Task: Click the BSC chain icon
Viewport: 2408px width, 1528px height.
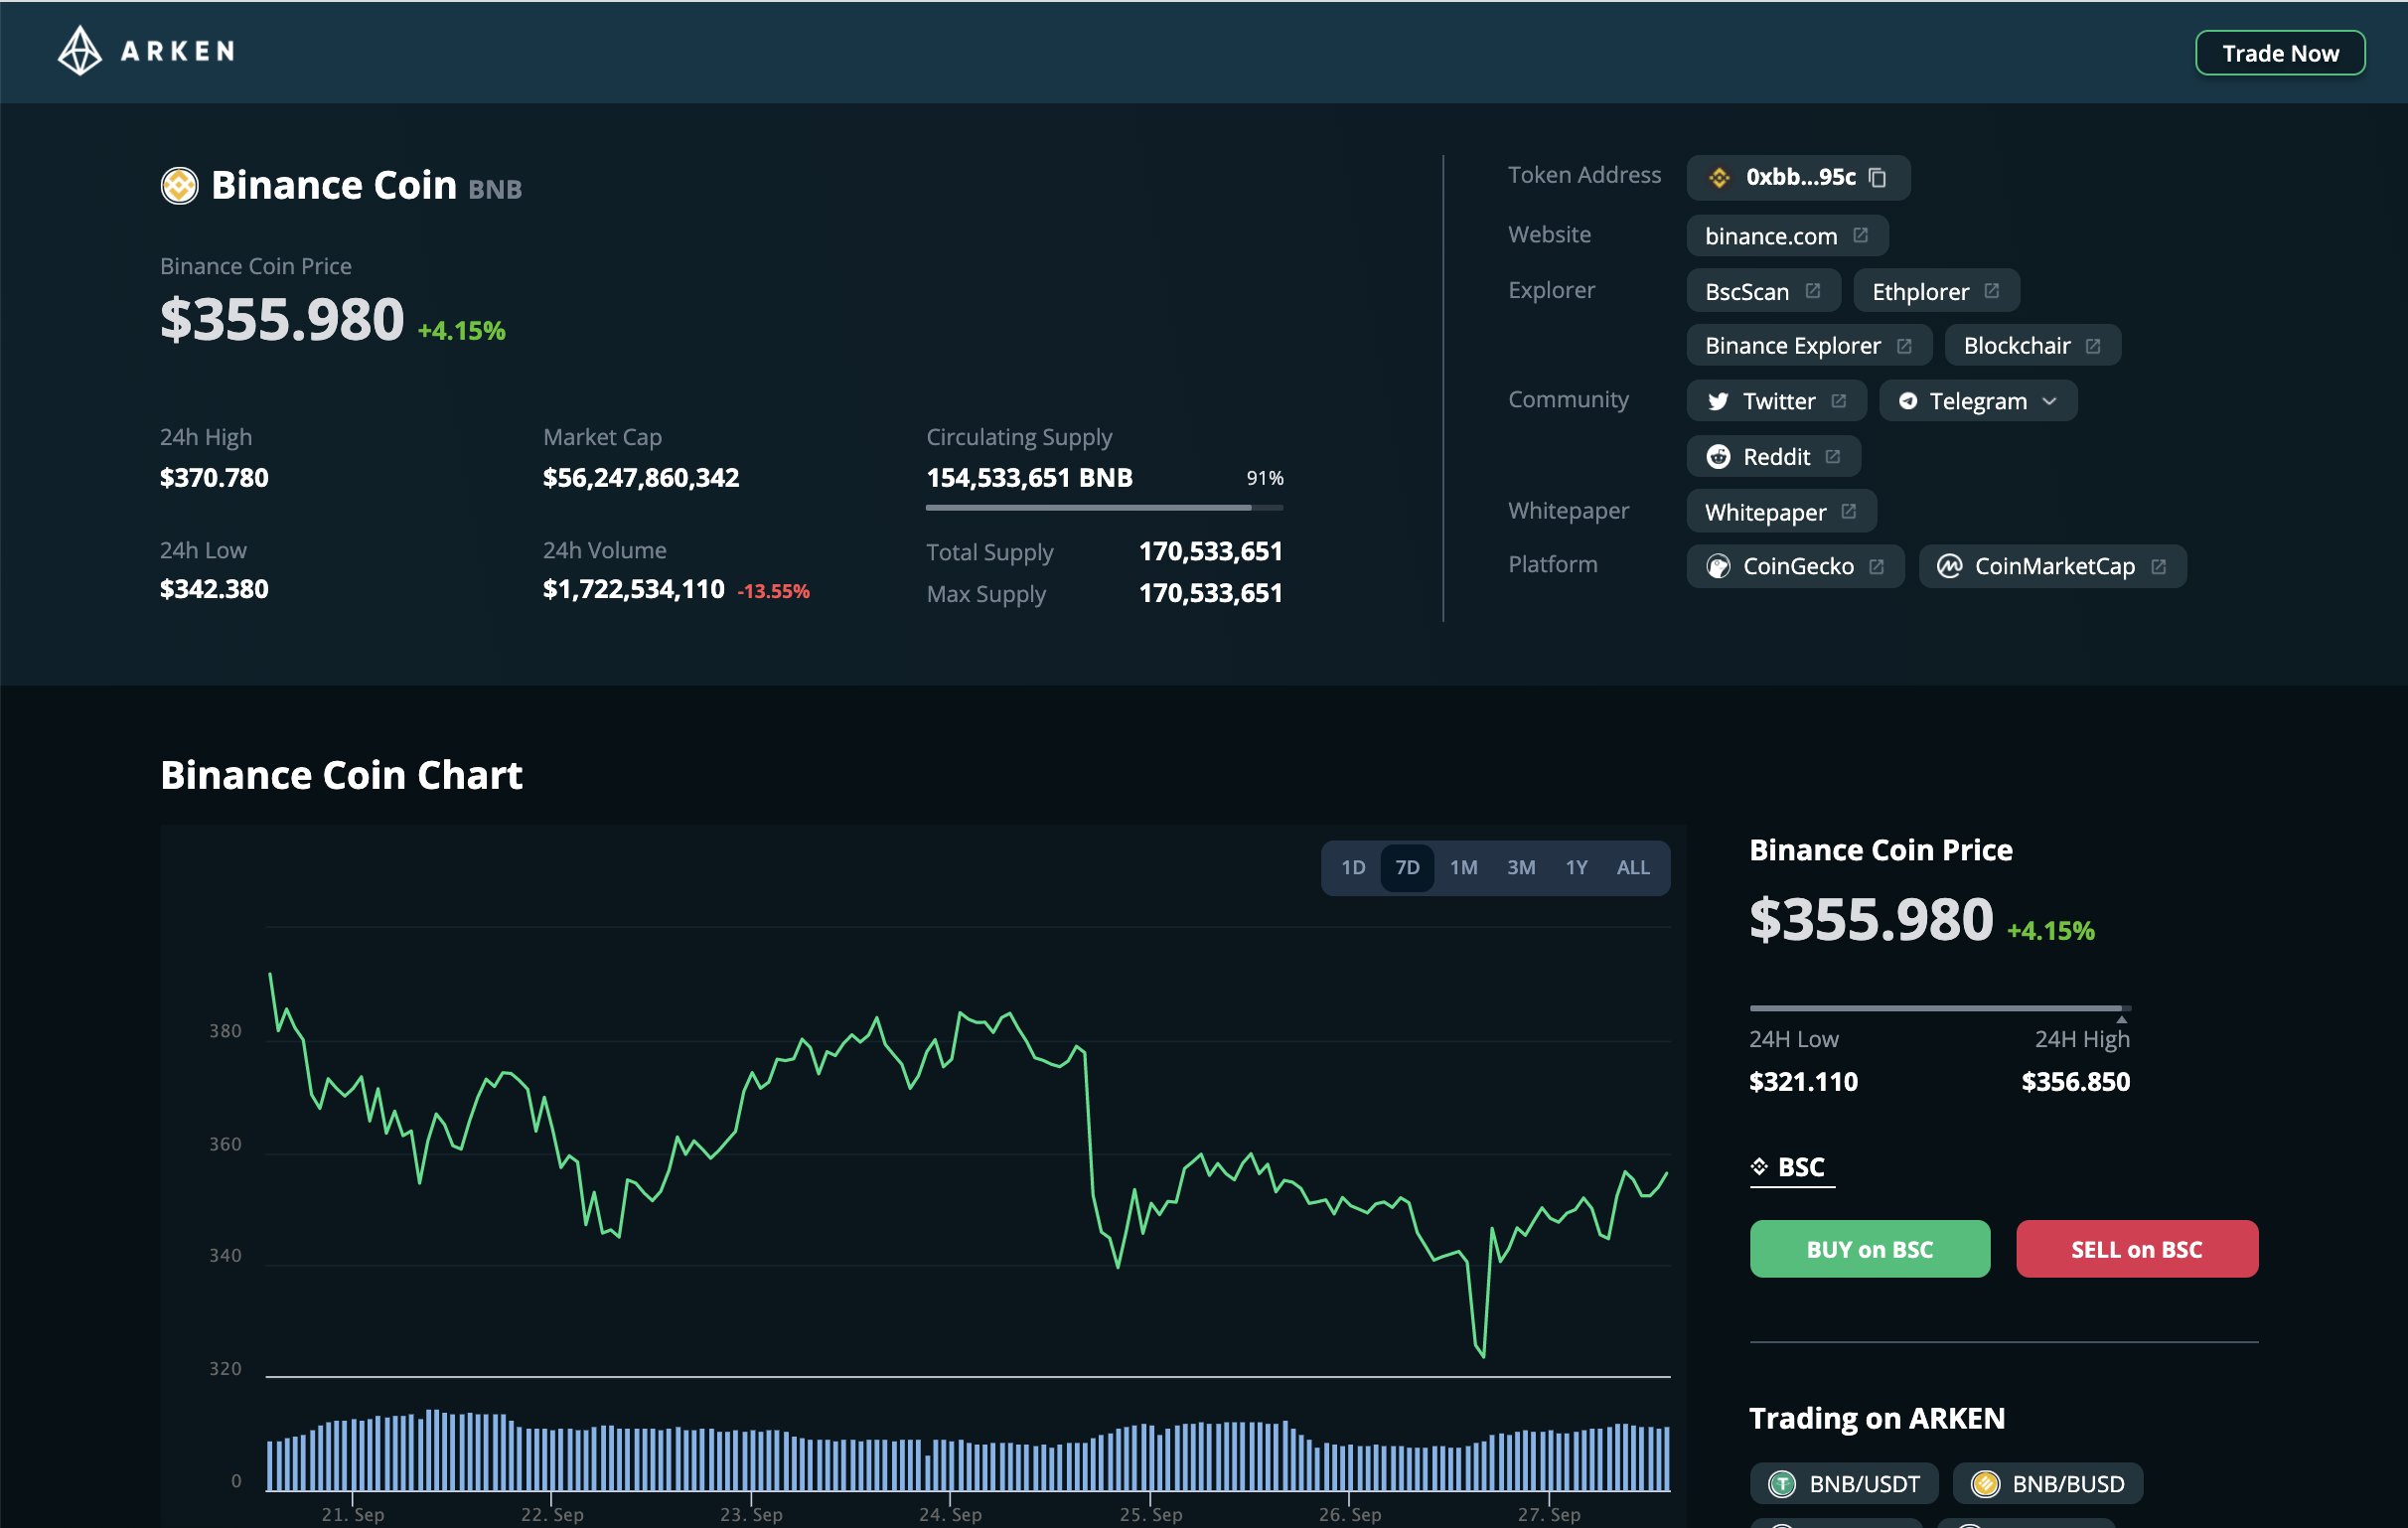Action: click(1760, 1167)
